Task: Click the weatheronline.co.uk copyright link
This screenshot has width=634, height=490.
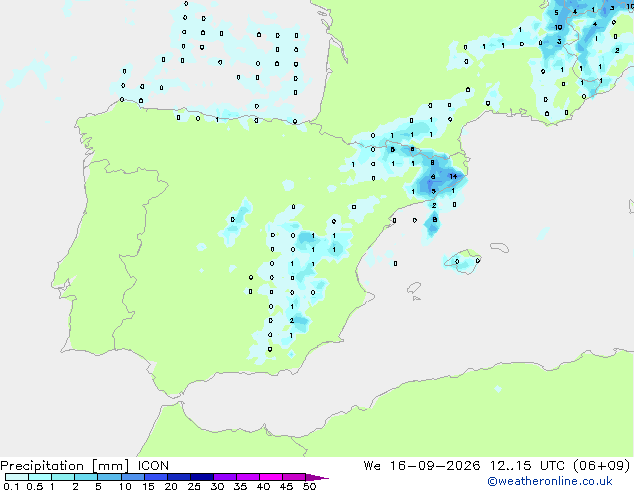Action: (550, 481)
